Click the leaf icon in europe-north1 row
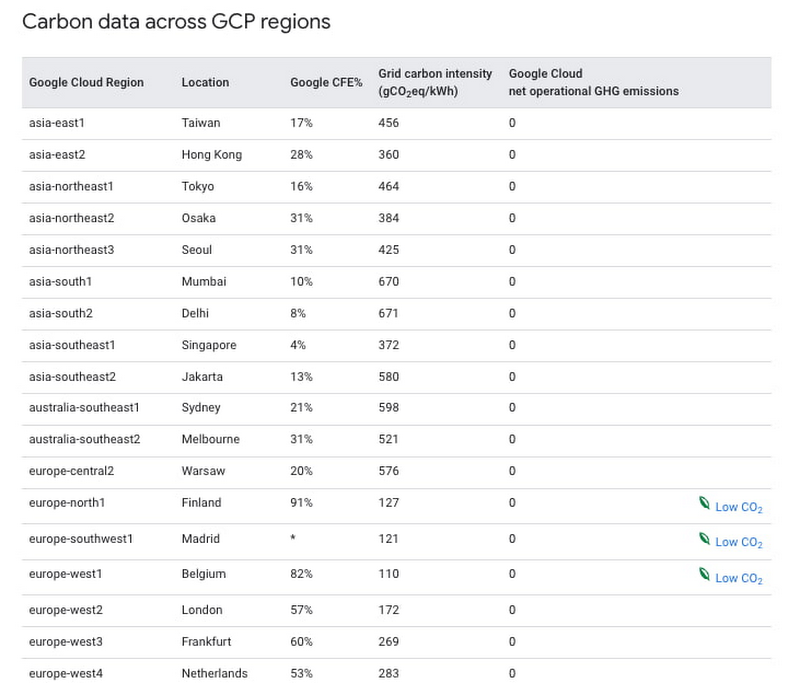Image resolution: width=800 pixels, height=683 pixels. pyautogui.click(x=704, y=503)
